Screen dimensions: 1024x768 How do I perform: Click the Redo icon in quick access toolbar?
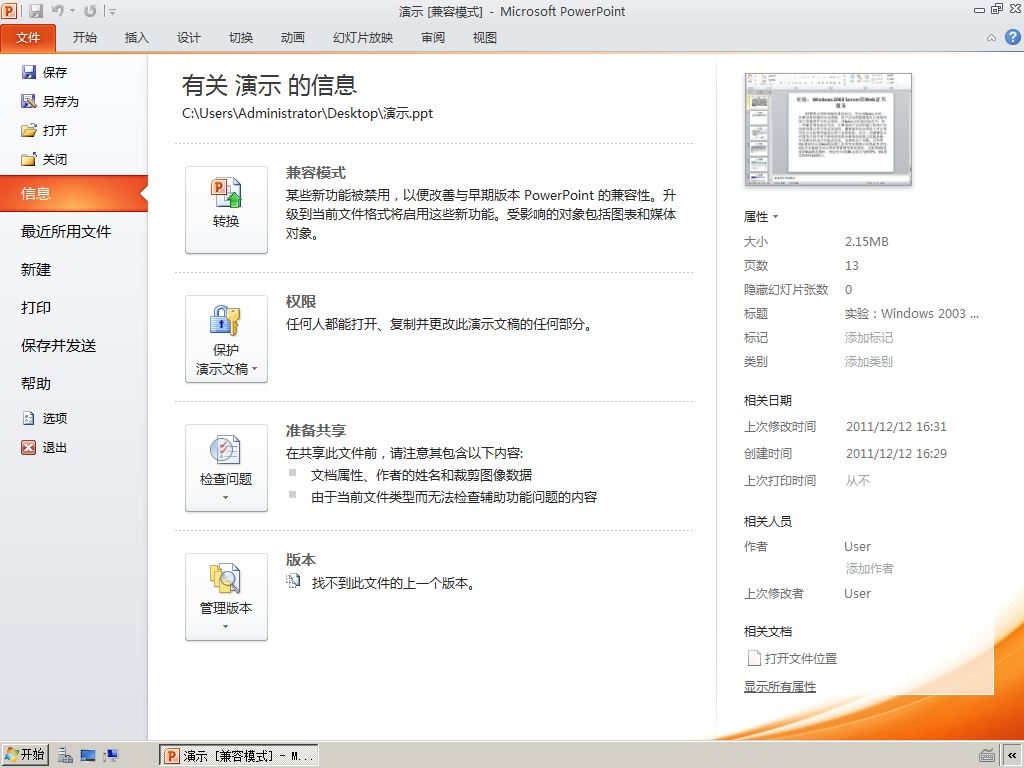pos(90,10)
